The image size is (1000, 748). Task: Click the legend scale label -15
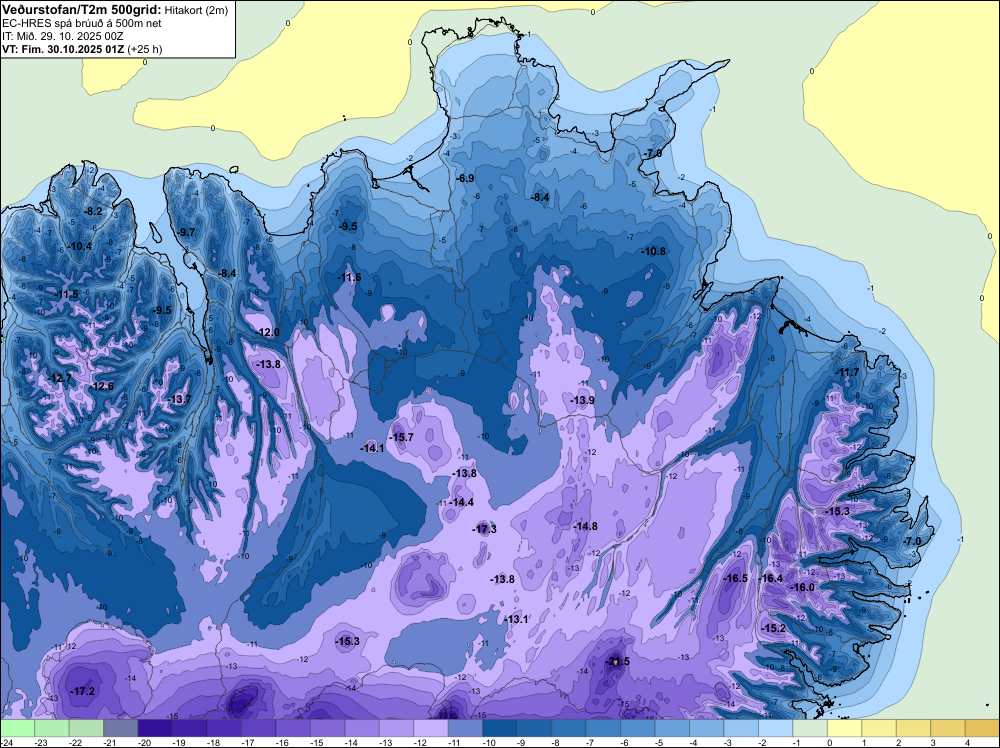tap(317, 742)
